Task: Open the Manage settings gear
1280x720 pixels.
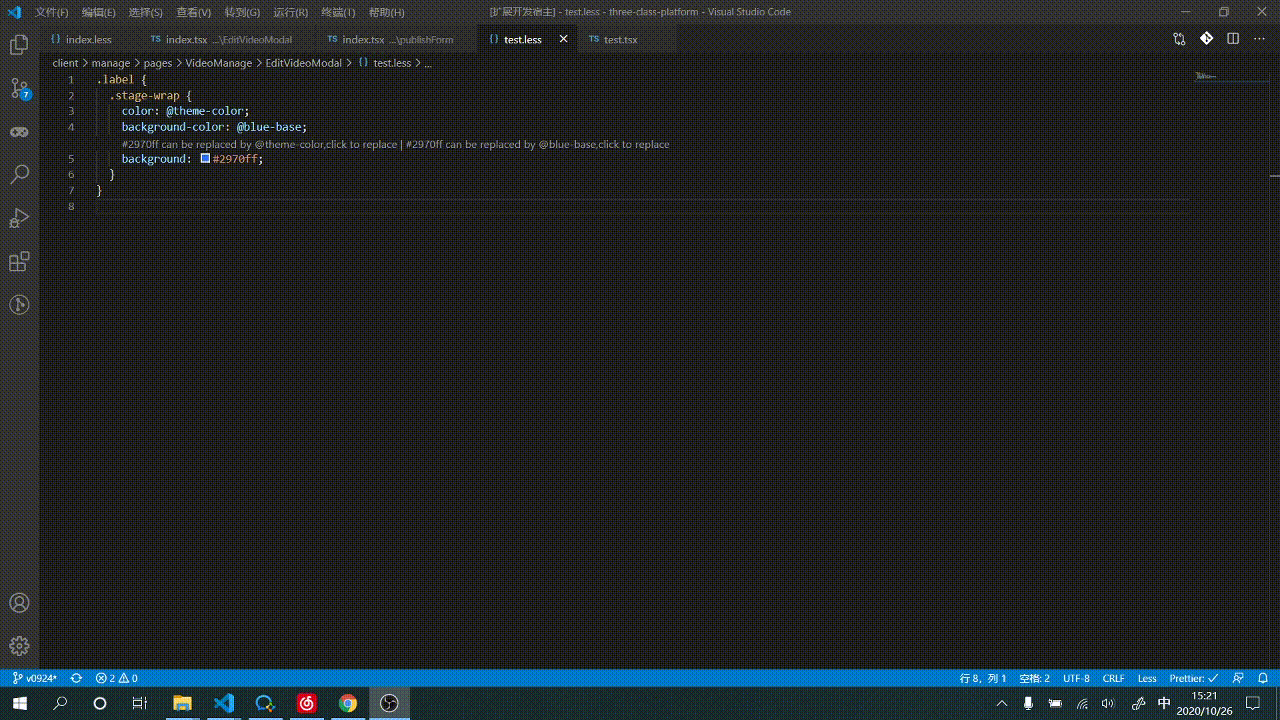Action: pyautogui.click(x=19, y=646)
